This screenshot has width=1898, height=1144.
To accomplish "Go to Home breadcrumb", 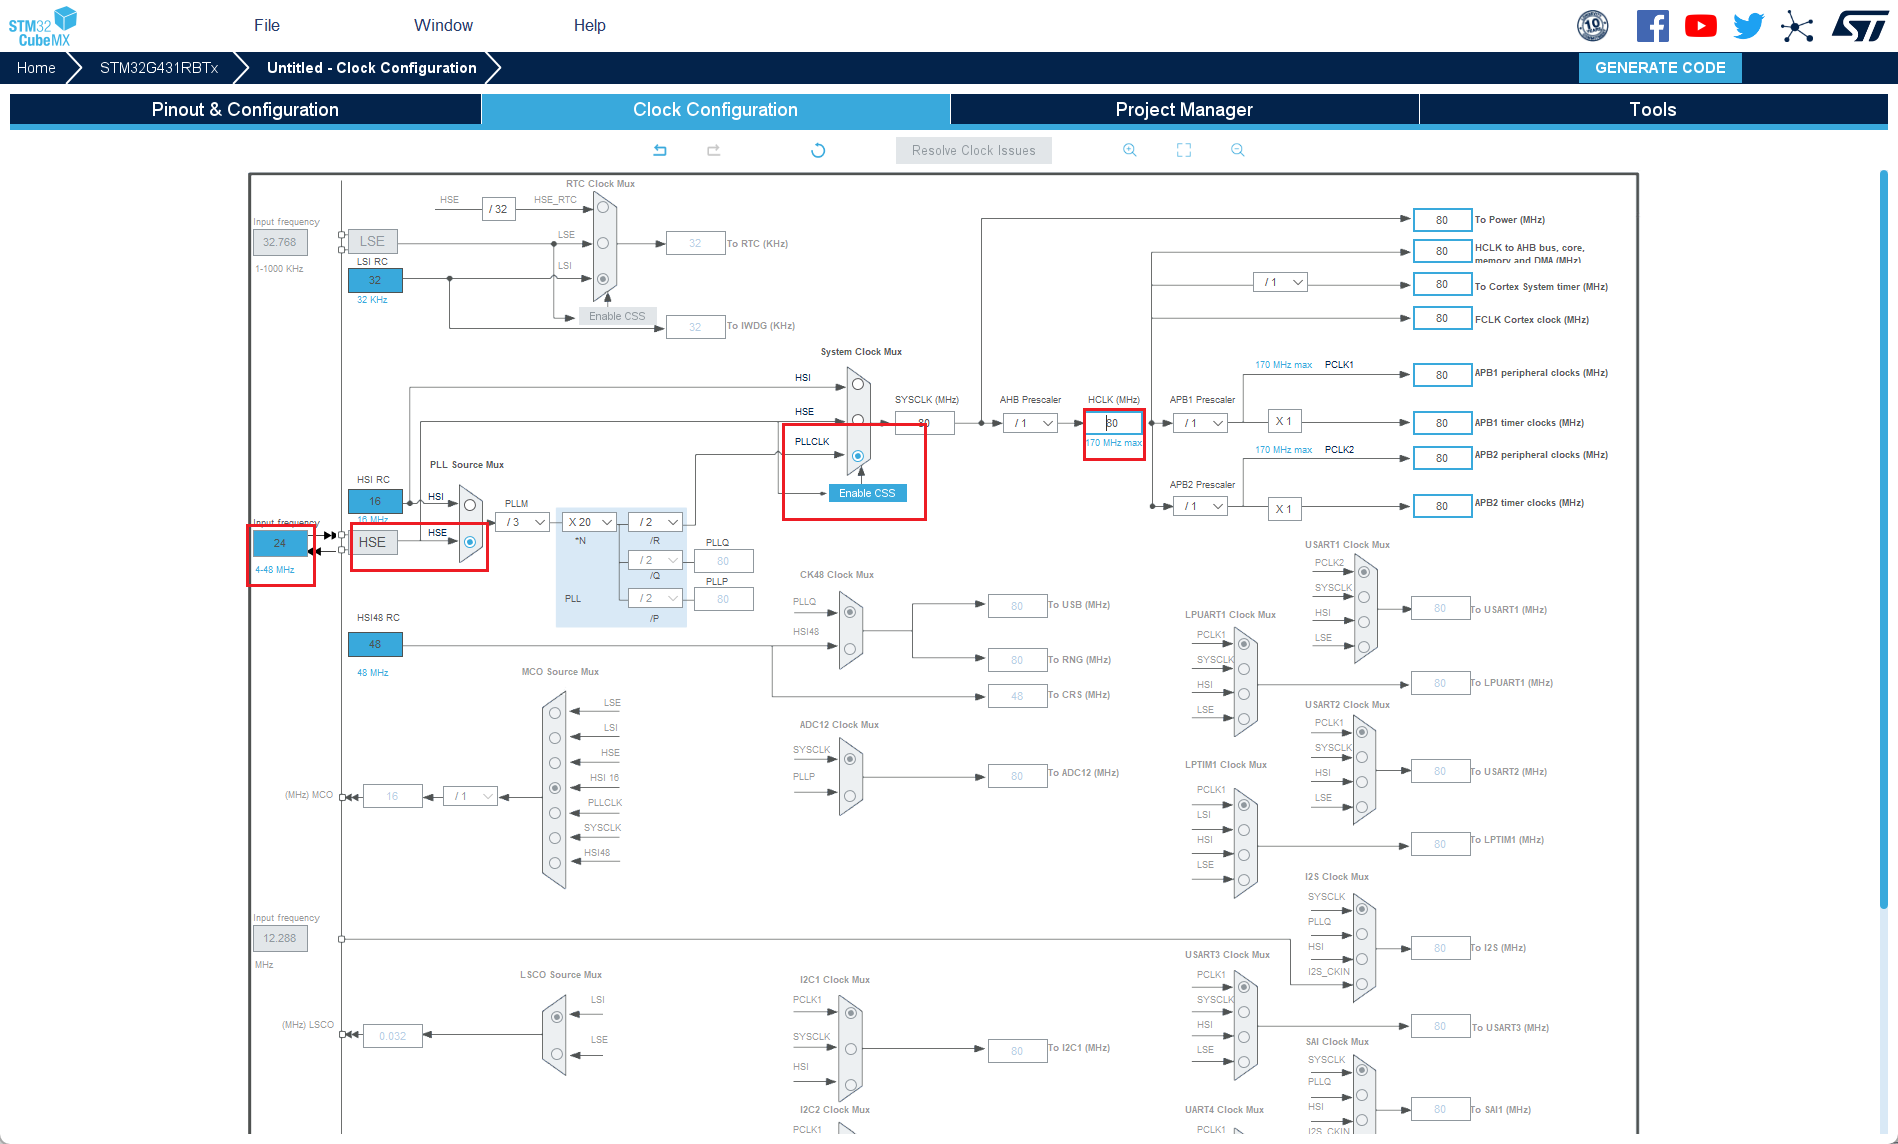I will (x=36, y=68).
